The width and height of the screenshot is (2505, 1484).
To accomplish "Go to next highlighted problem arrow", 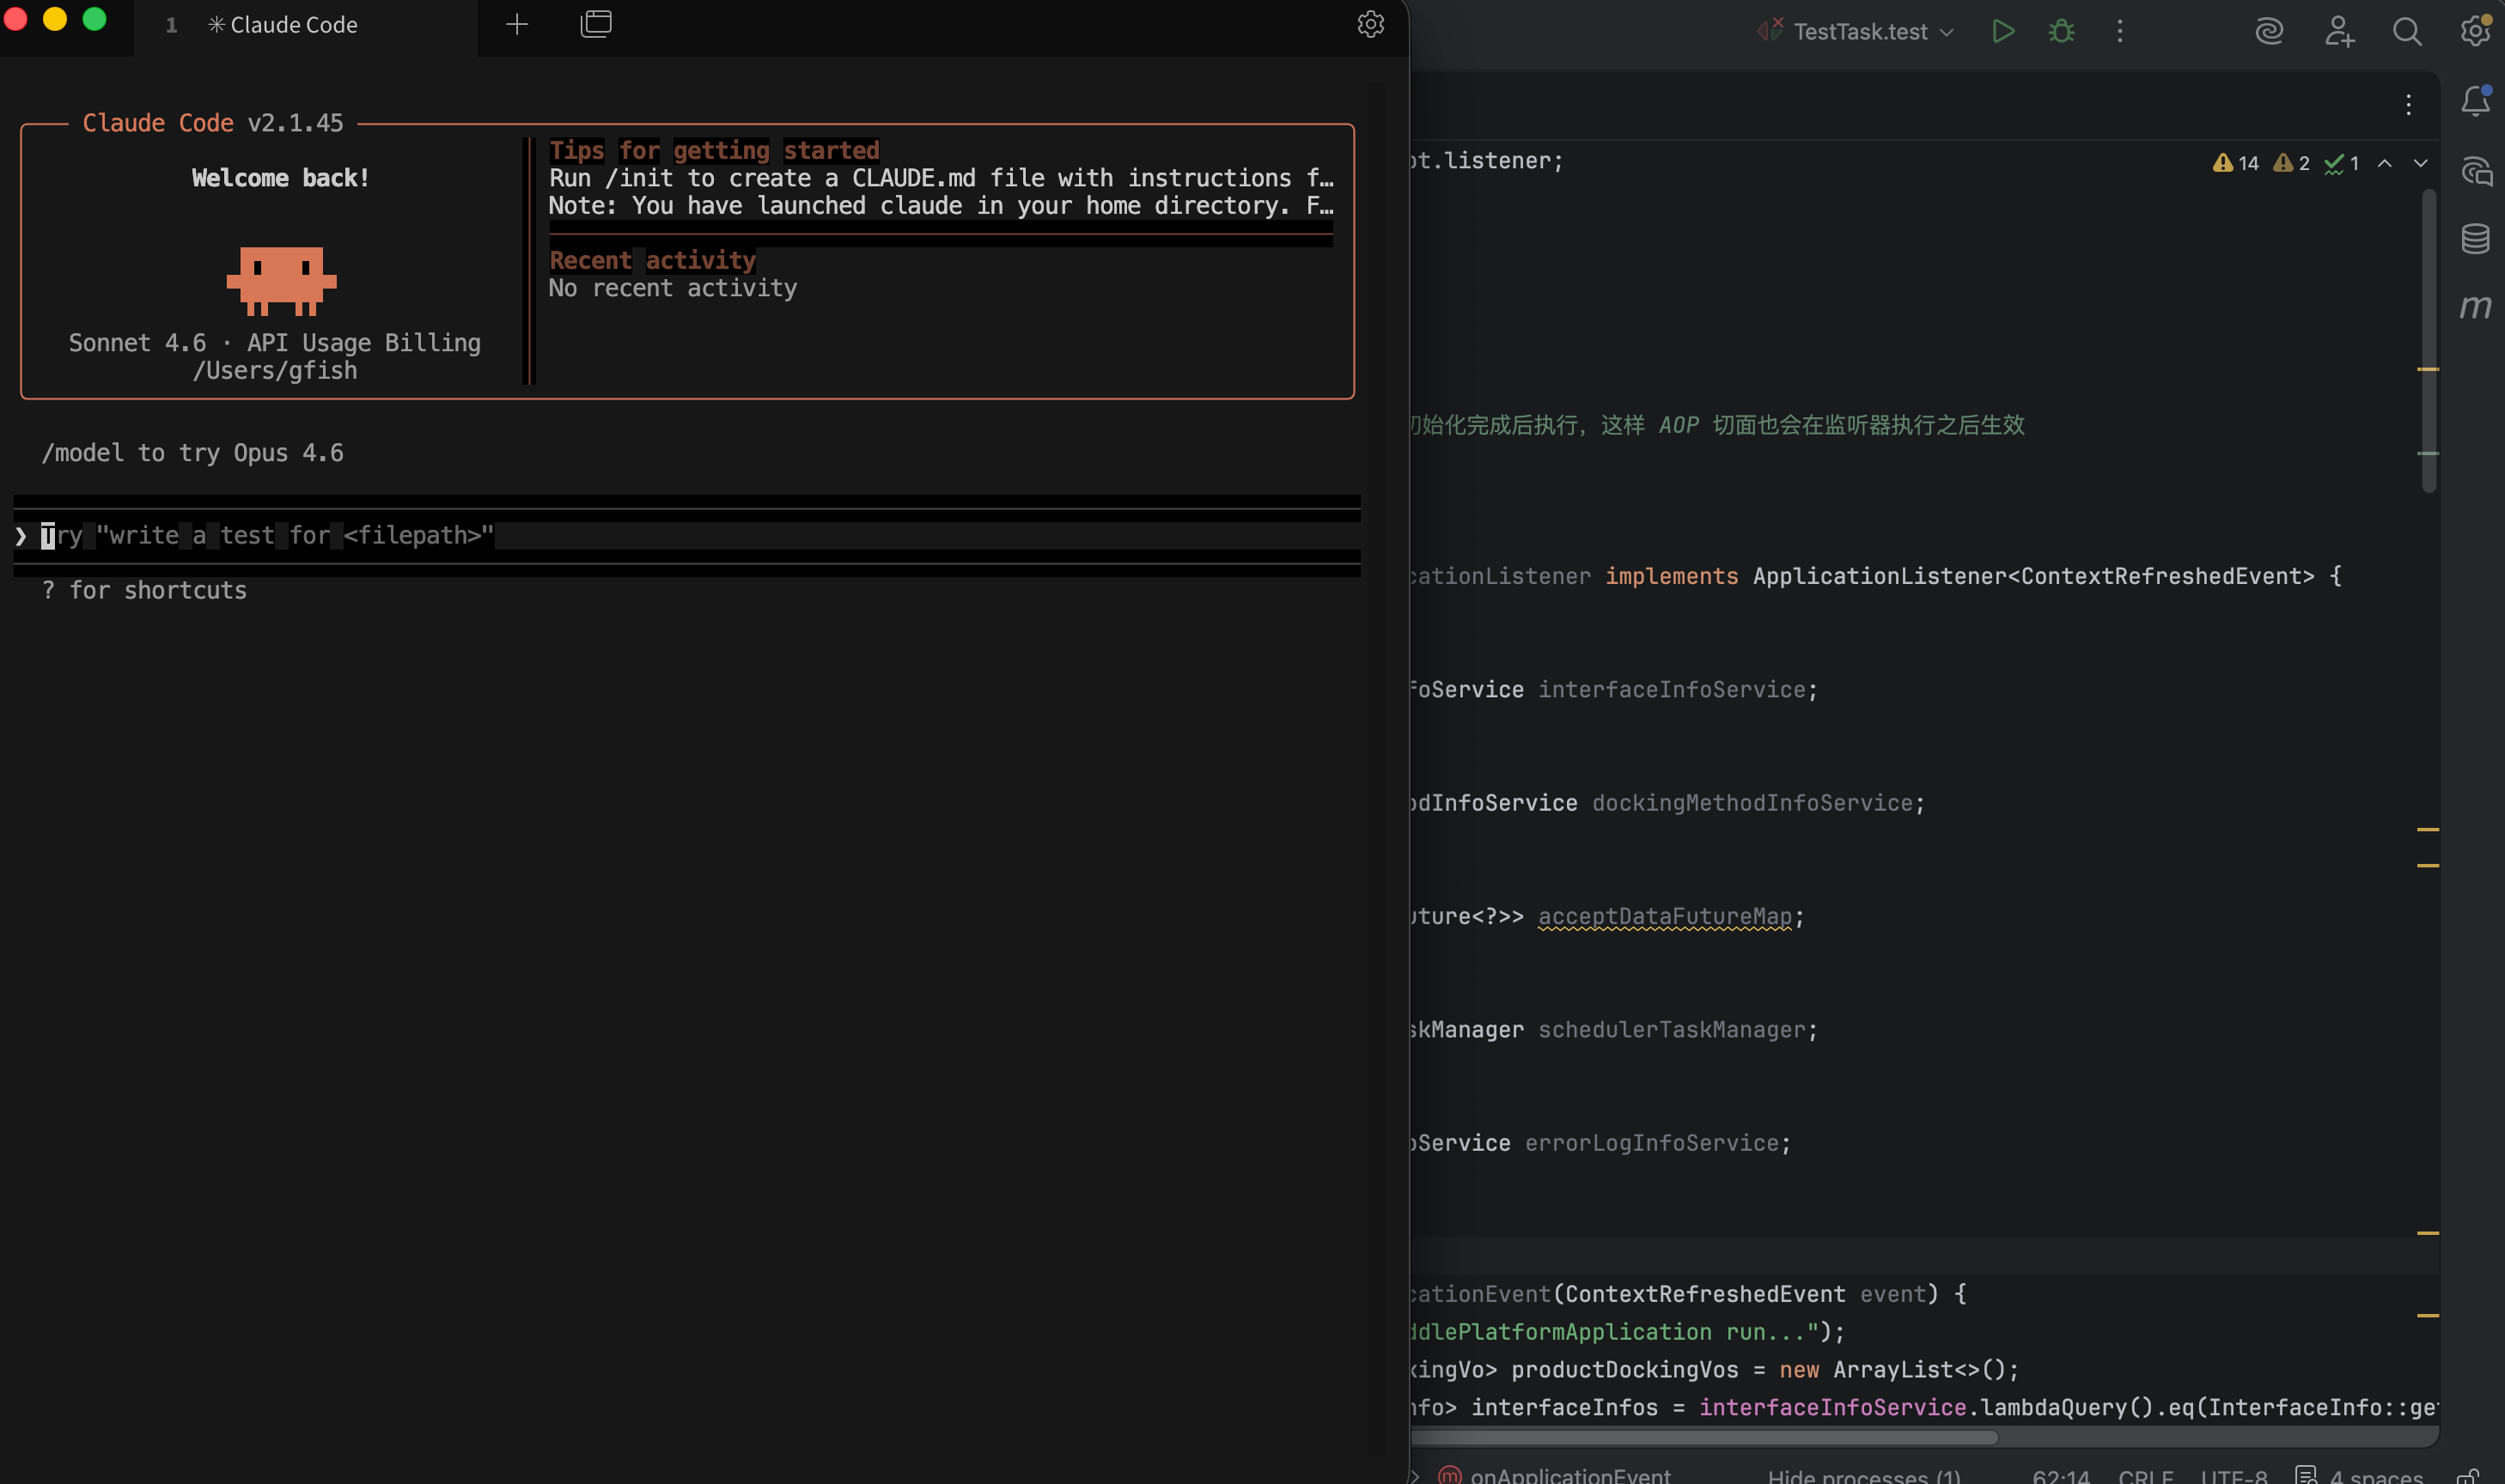I will pyautogui.click(x=2420, y=163).
